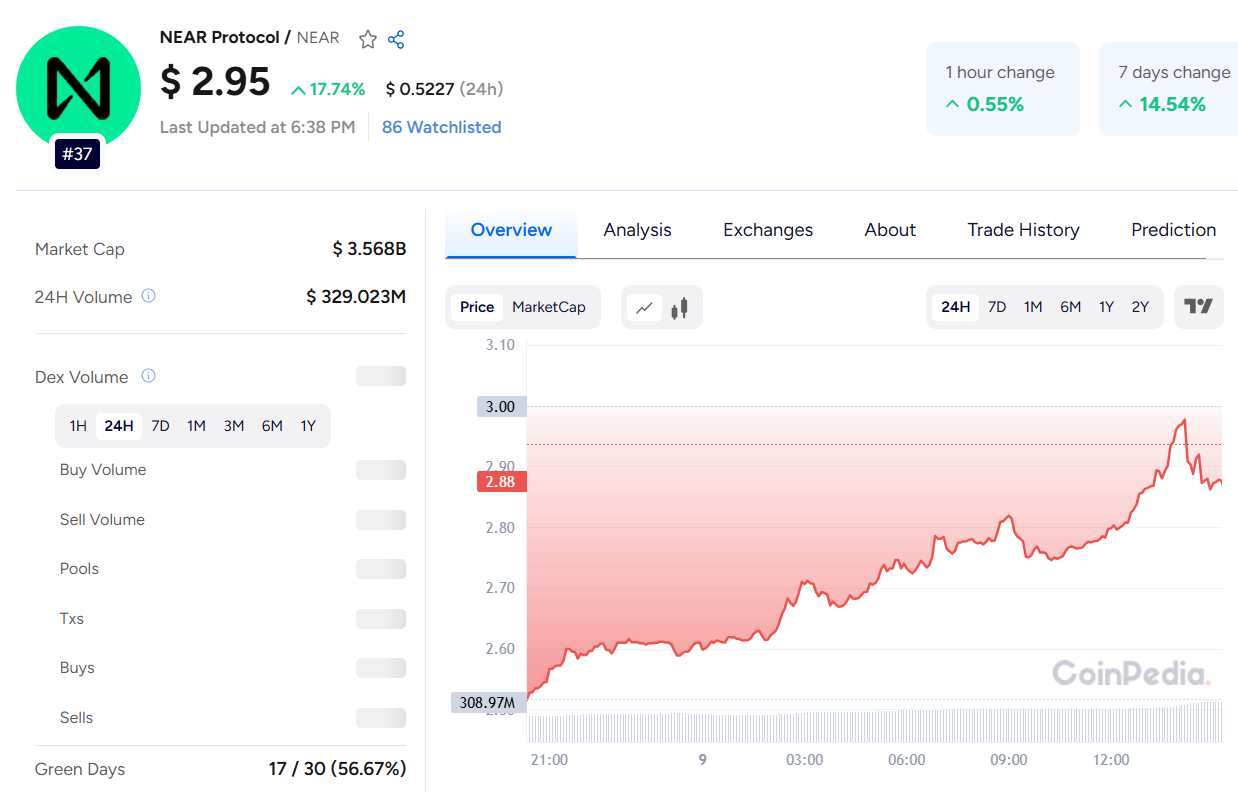Select 3M Dex Volume period

(x=234, y=426)
